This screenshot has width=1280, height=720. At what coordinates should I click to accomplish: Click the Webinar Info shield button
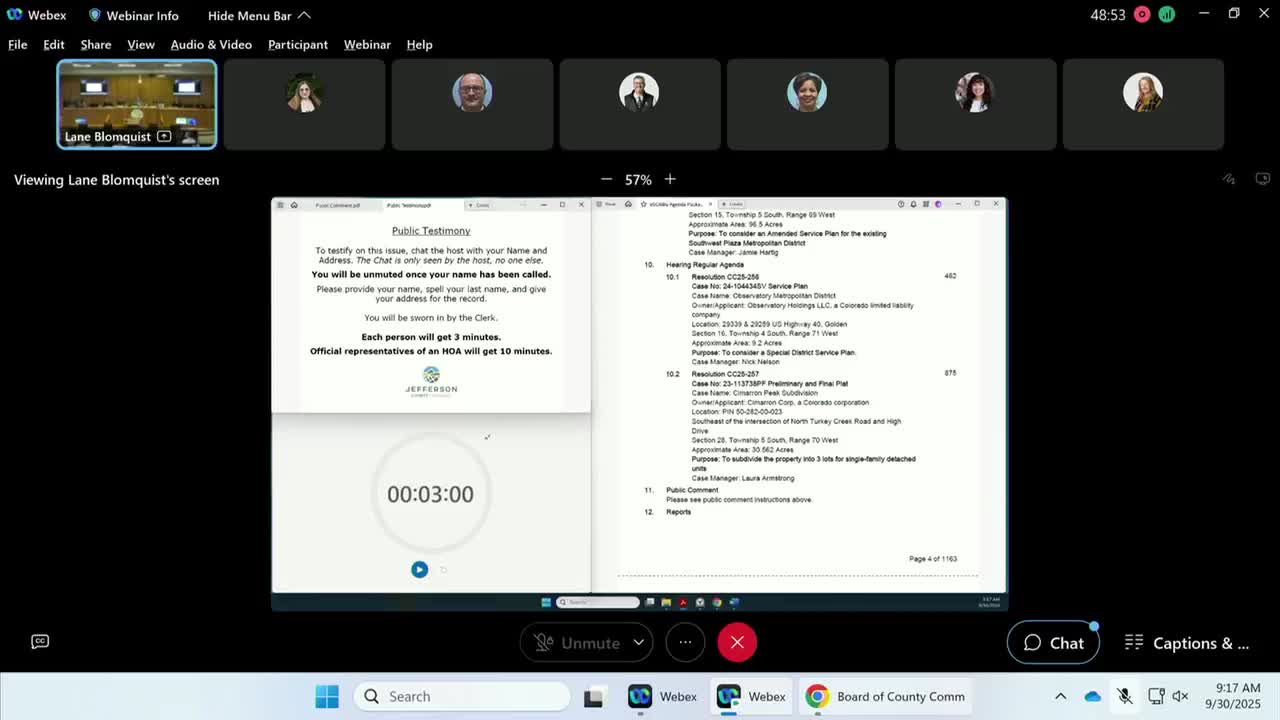click(x=134, y=15)
